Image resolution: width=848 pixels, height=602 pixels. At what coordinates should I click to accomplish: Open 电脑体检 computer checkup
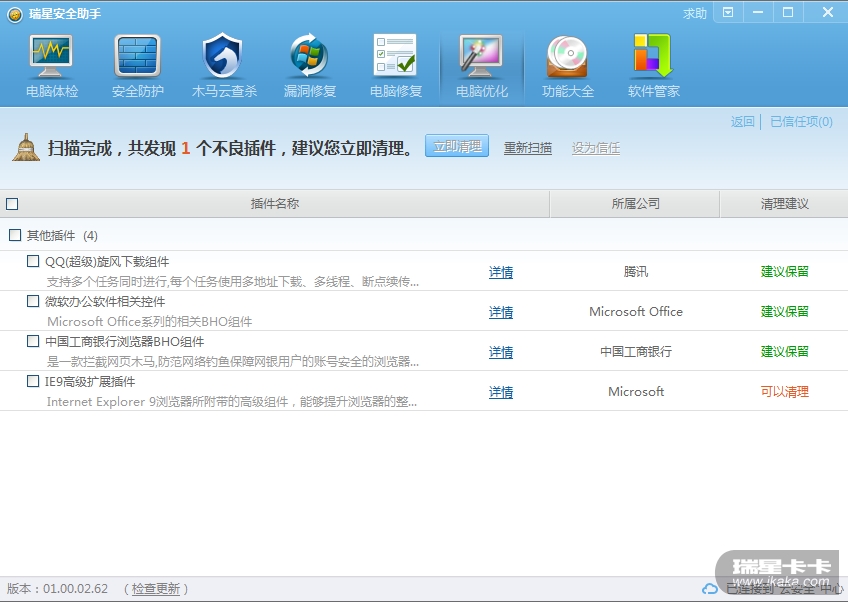(52, 67)
